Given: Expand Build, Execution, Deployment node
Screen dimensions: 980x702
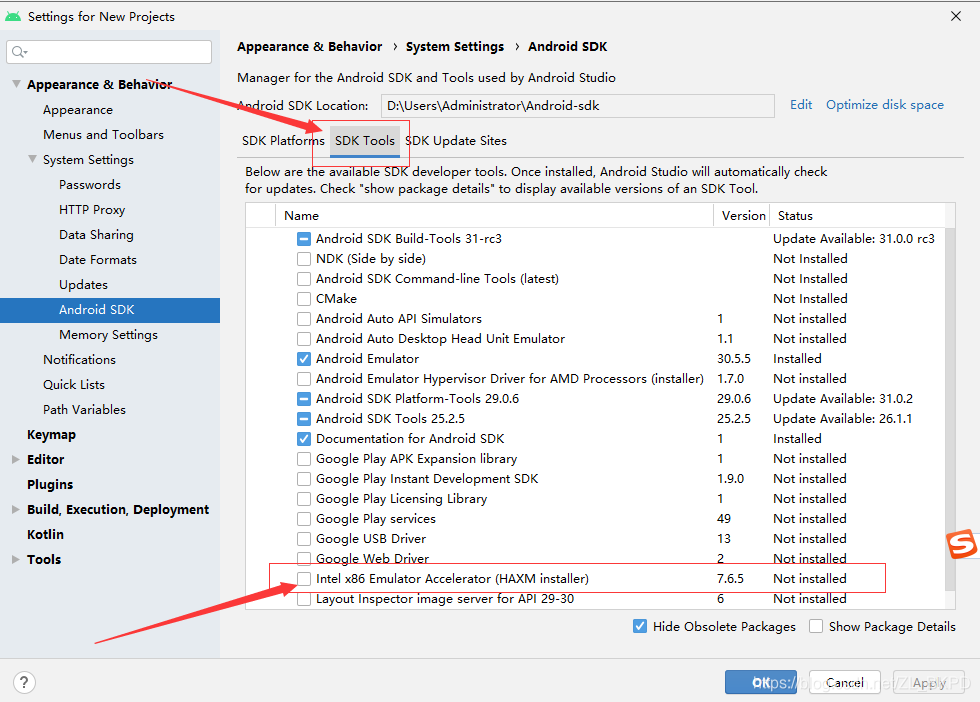Looking at the screenshot, I should click(x=16, y=509).
